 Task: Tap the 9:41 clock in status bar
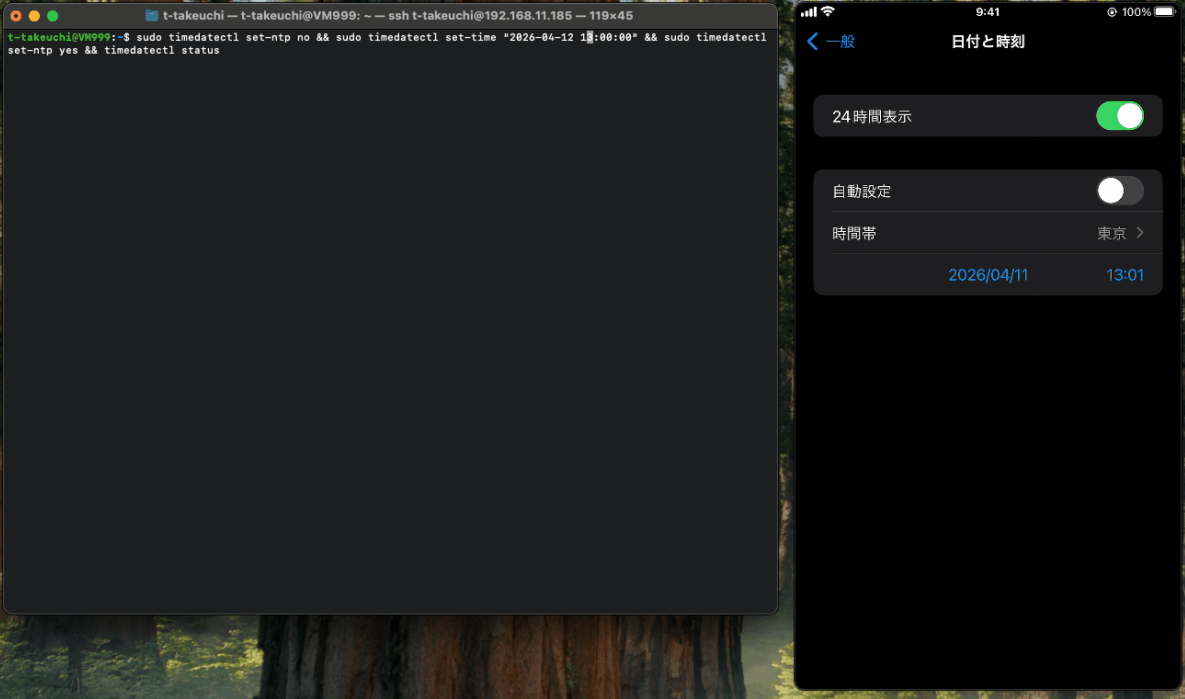coord(986,12)
